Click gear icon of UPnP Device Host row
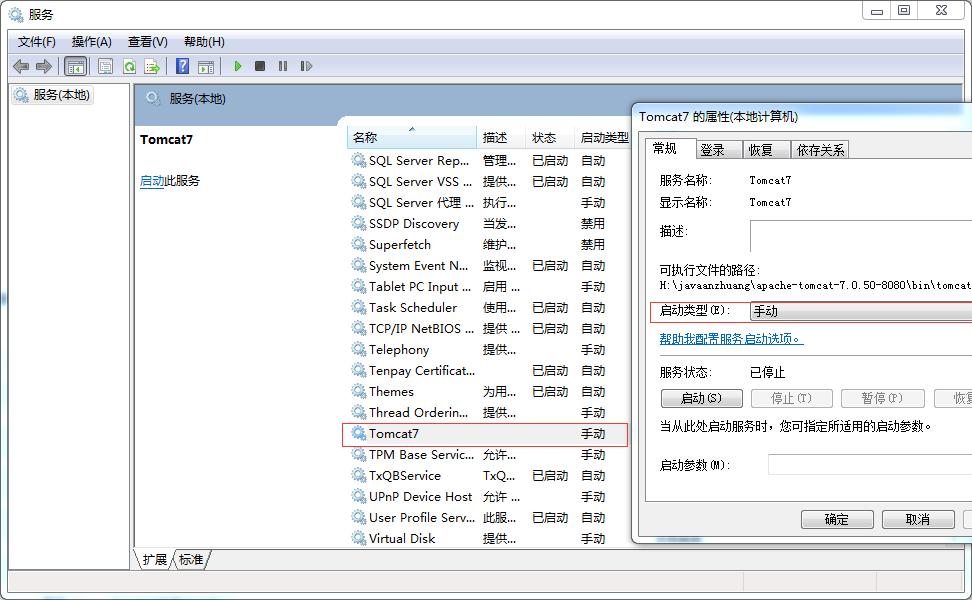This screenshot has width=972, height=600. click(359, 496)
